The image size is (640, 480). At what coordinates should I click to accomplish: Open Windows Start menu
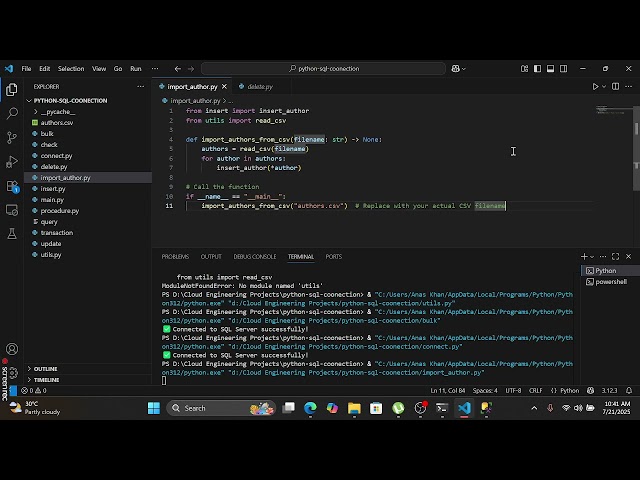(x=154, y=408)
